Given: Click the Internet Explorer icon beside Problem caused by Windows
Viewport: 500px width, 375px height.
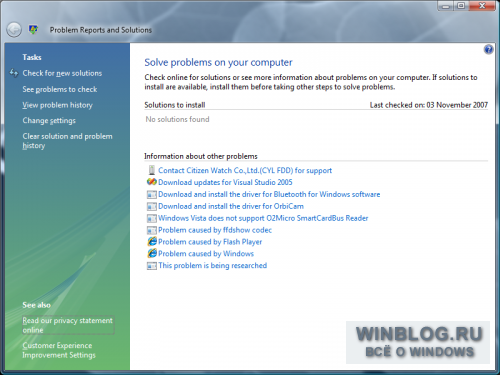Looking at the screenshot, I should (x=152, y=254).
